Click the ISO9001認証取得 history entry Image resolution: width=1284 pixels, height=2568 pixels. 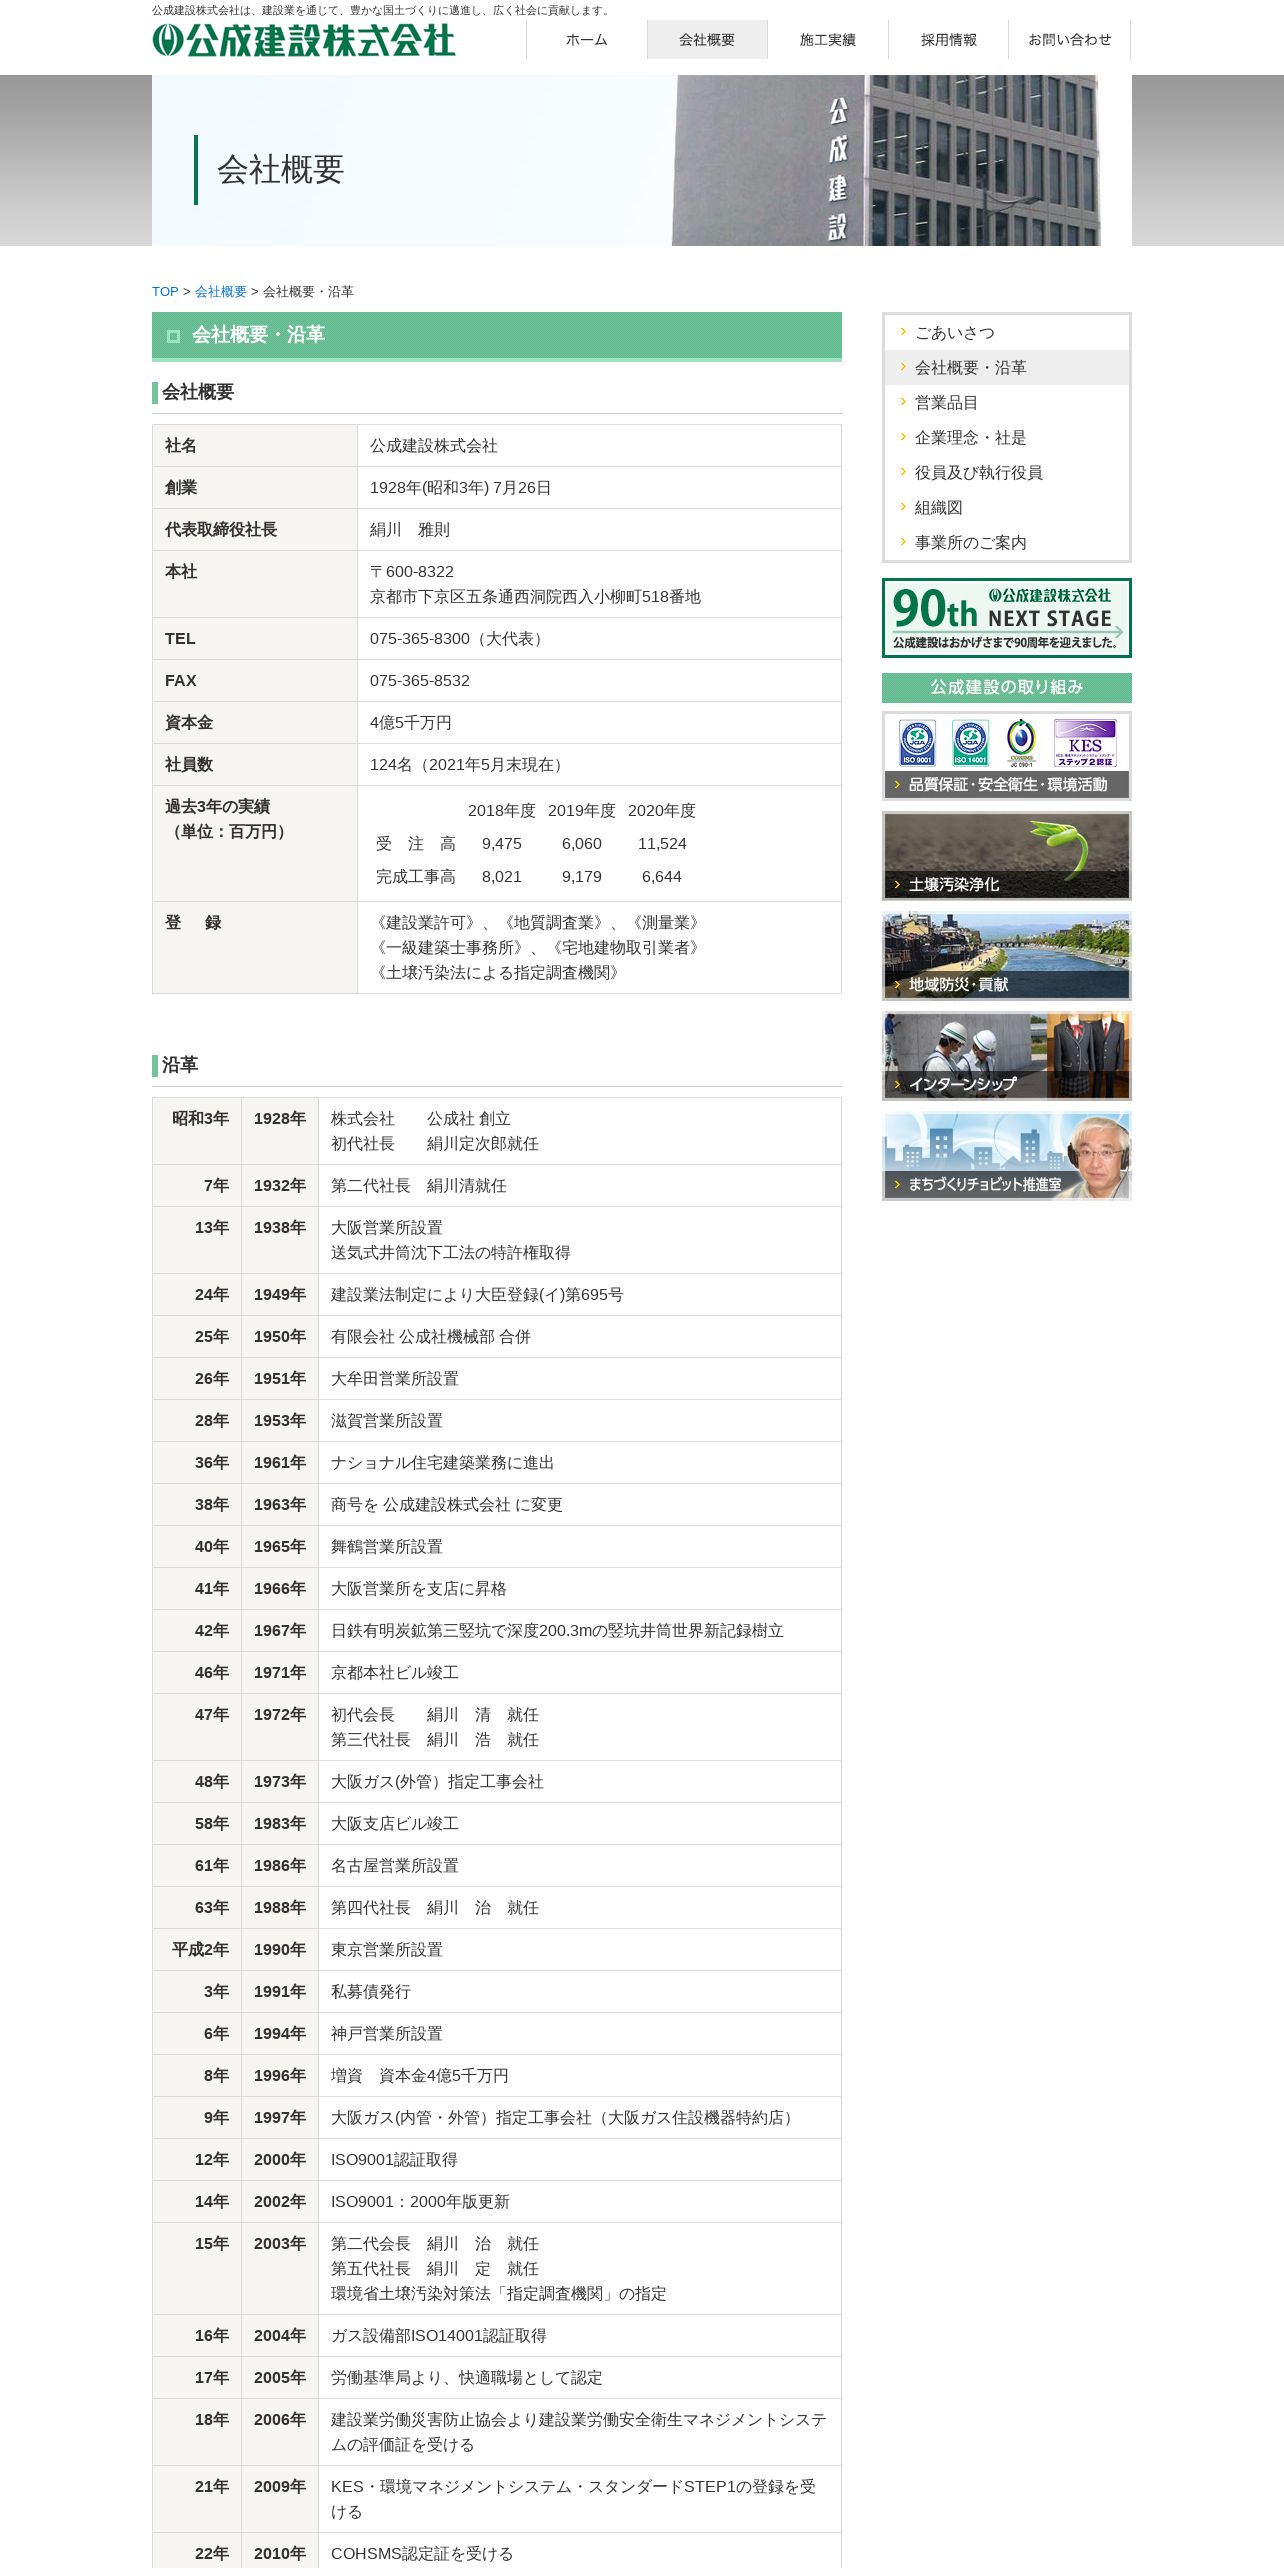click(394, 2160)
